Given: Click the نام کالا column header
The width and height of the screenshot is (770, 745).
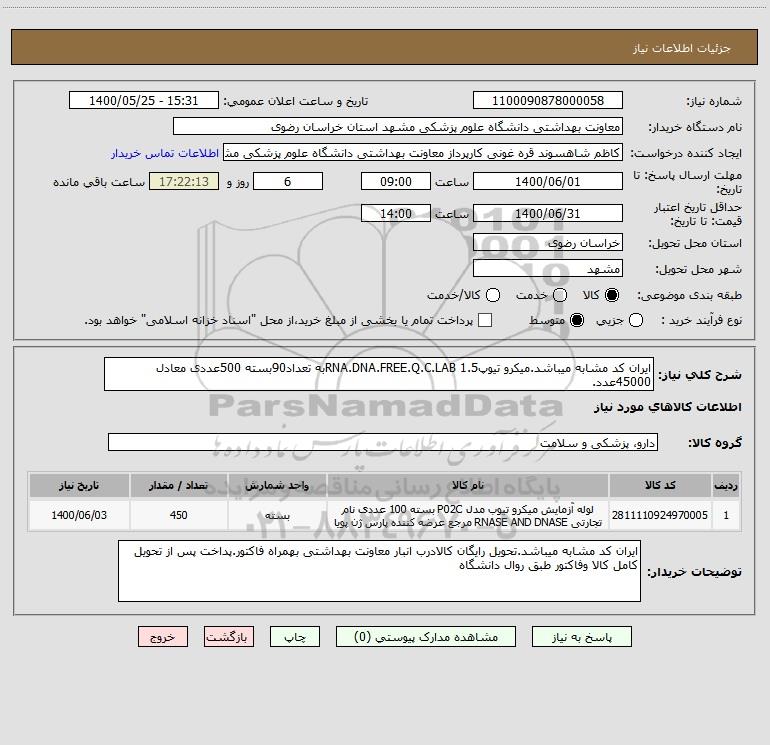Looking at the screenshot, I should click(468, 486).
